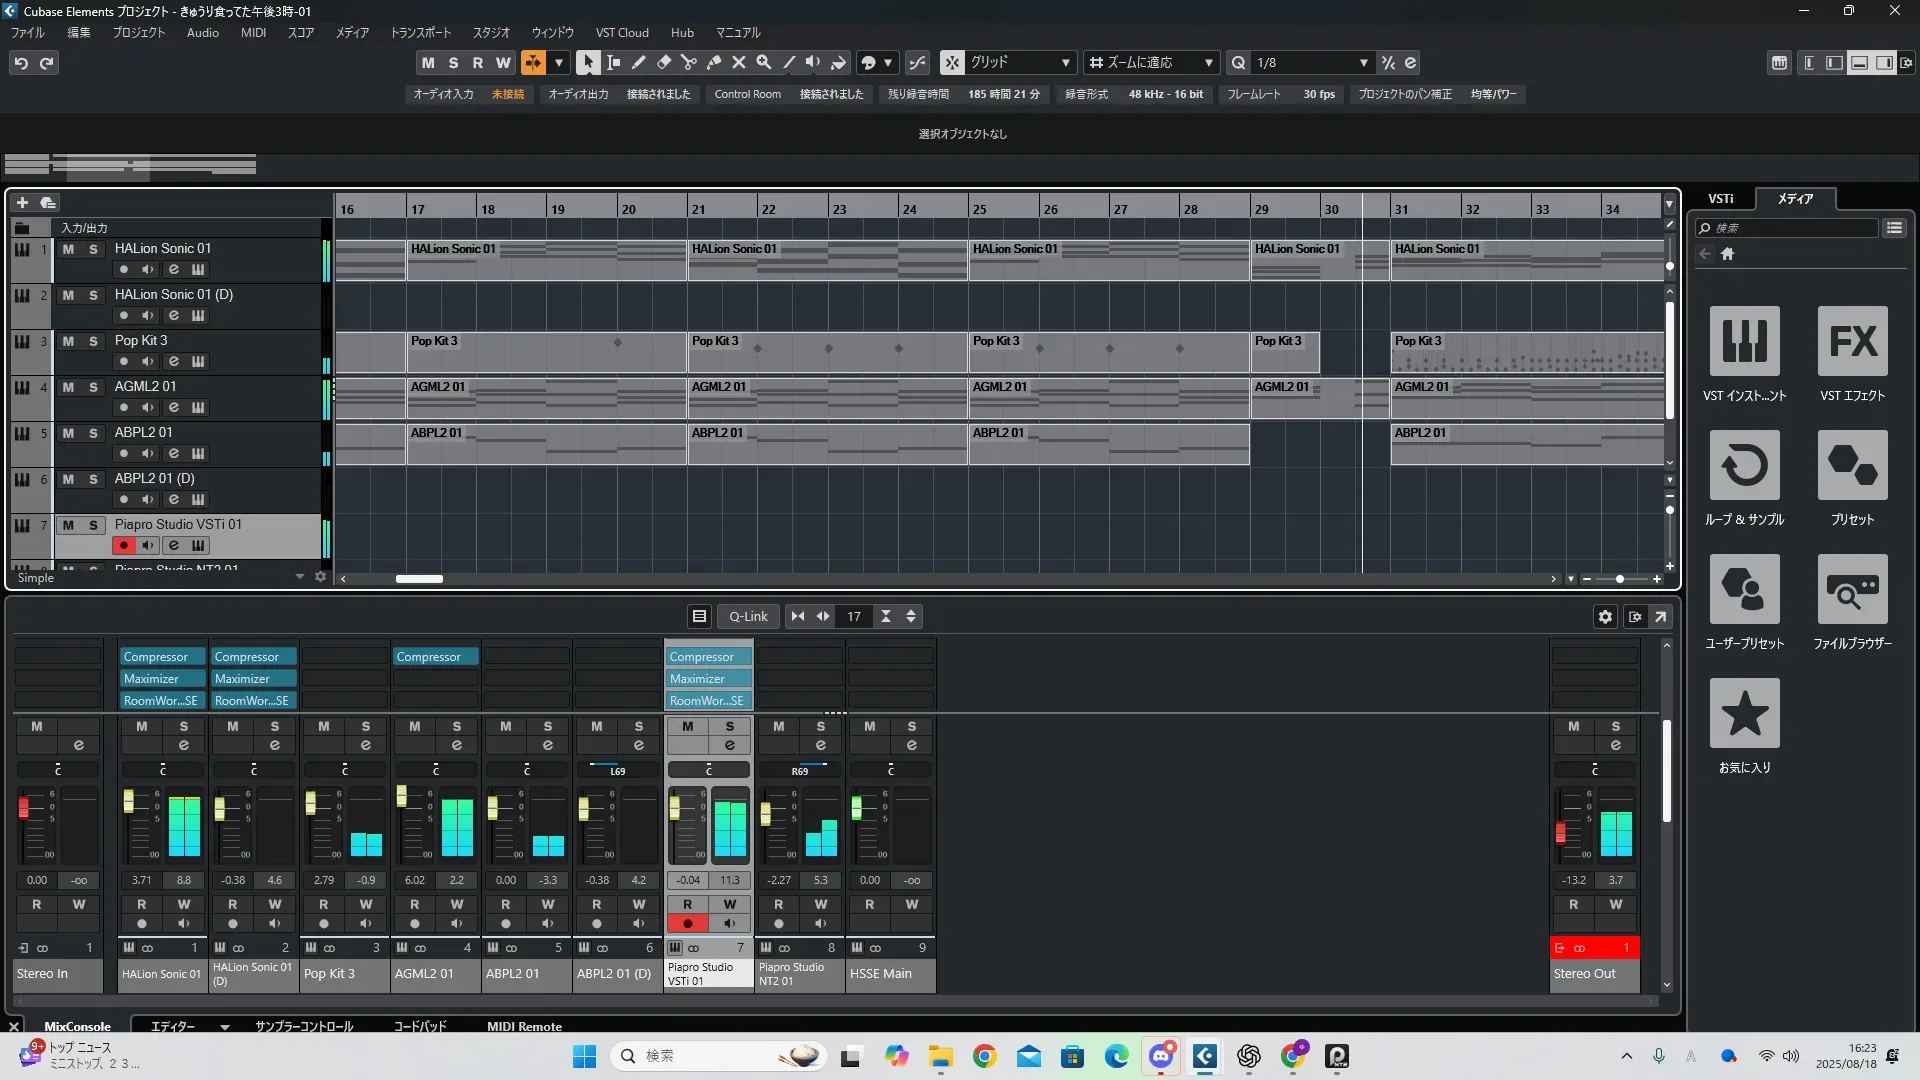Click the Q-Link button in MixConsole
This screenshot has width=1920, height=1080.
coord(747,617)
